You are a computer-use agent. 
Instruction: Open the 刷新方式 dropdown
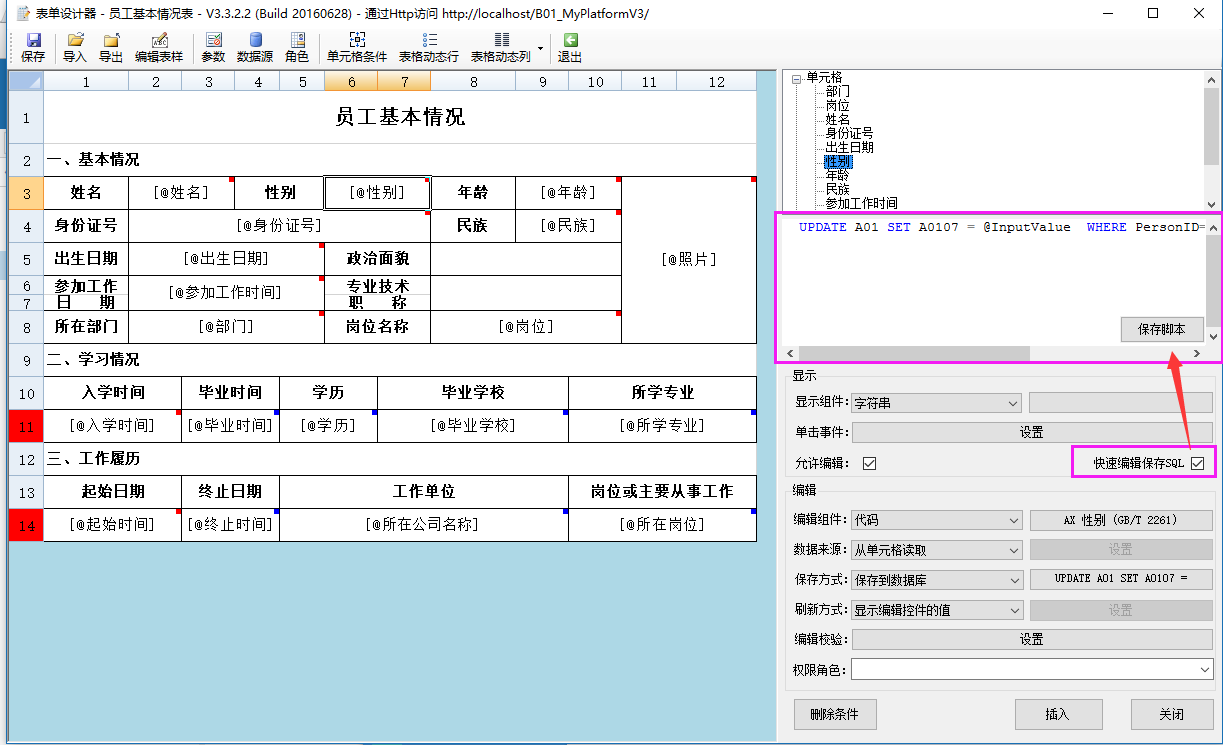click(x=935, y=610)
